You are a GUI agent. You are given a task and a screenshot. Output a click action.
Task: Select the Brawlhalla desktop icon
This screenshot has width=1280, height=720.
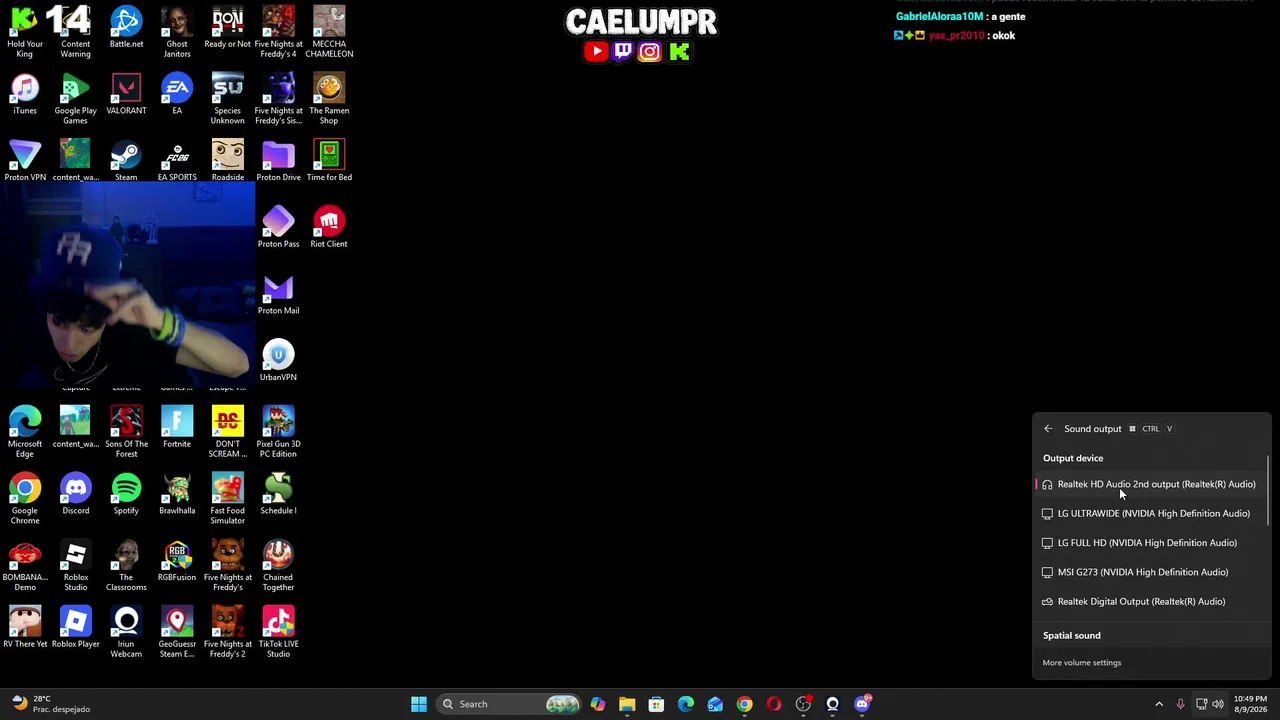pos(177,494)
